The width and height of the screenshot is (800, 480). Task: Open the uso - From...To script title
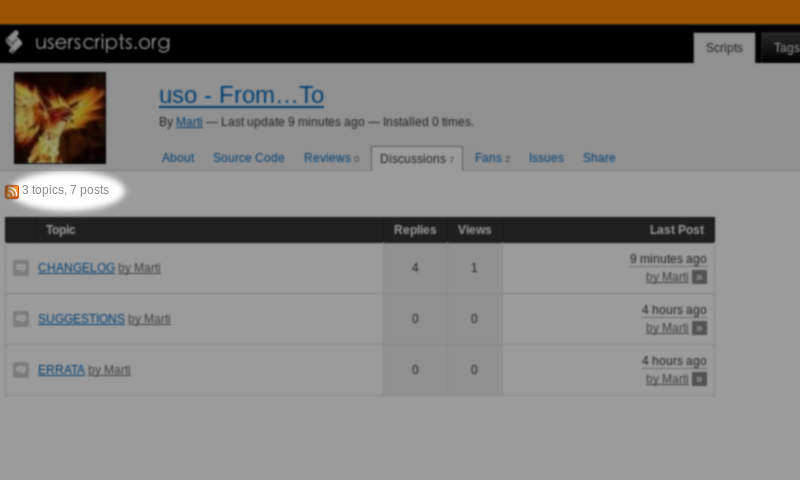click(x=241, y=95)
